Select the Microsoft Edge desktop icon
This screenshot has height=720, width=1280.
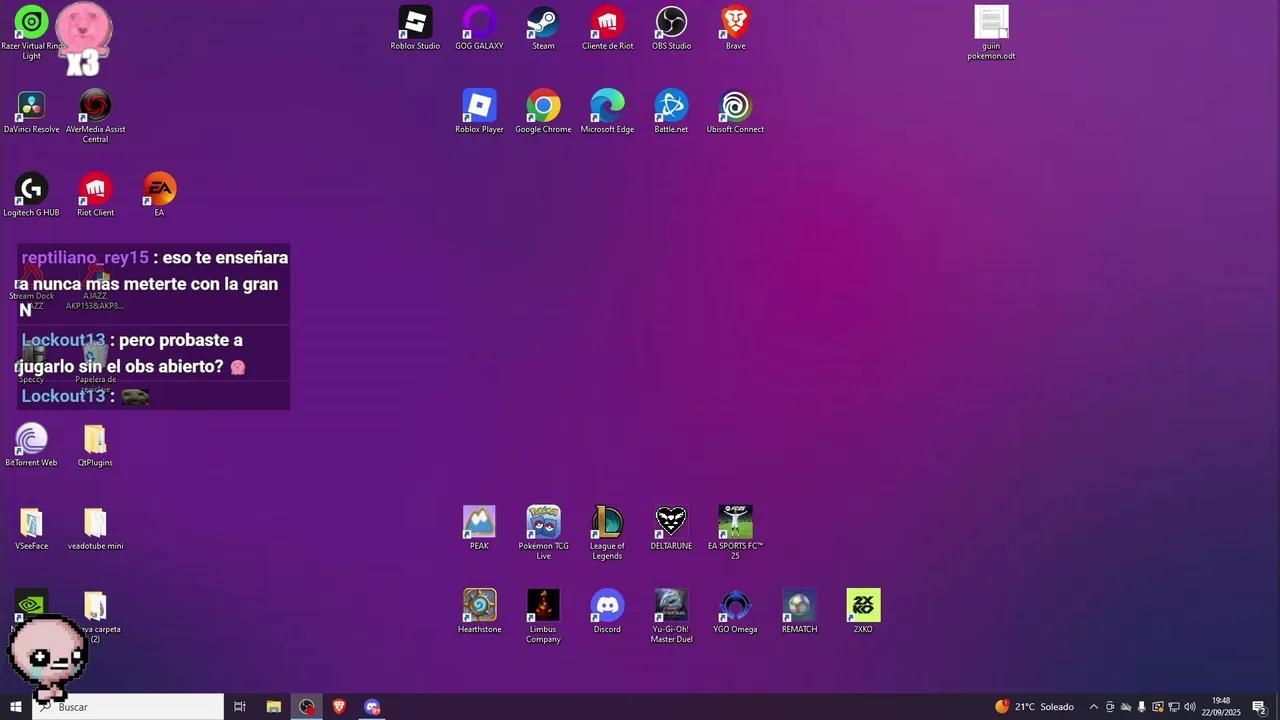click(607, 112)
